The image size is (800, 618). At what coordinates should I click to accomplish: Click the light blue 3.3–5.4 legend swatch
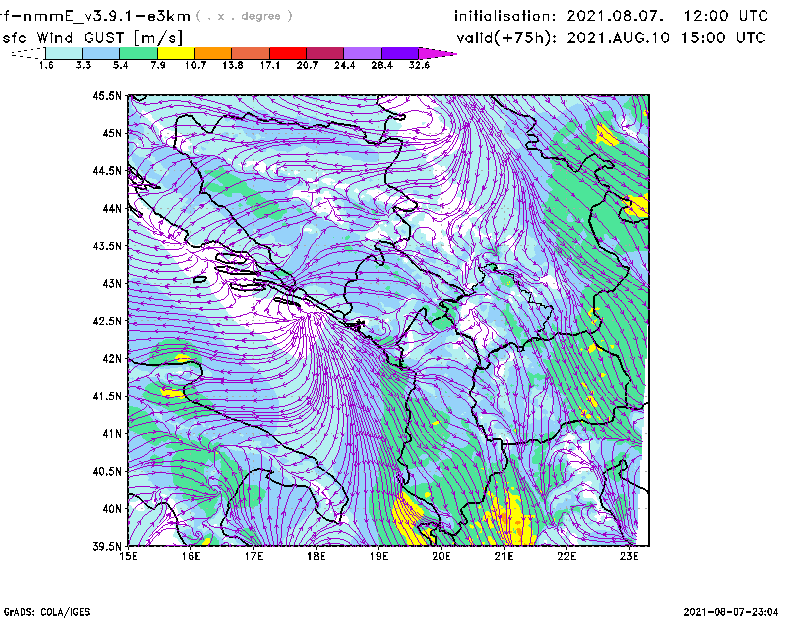(101, 53)
